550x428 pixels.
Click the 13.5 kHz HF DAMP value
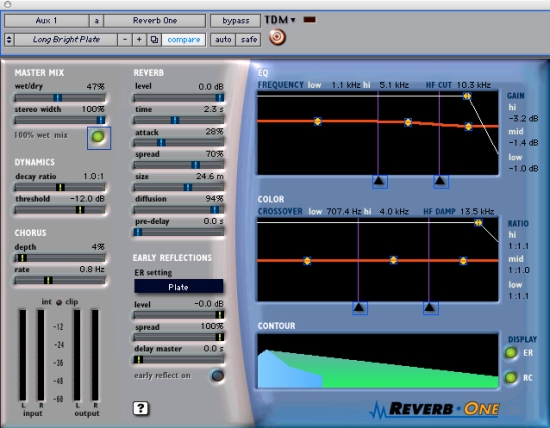tap(477, 212)
